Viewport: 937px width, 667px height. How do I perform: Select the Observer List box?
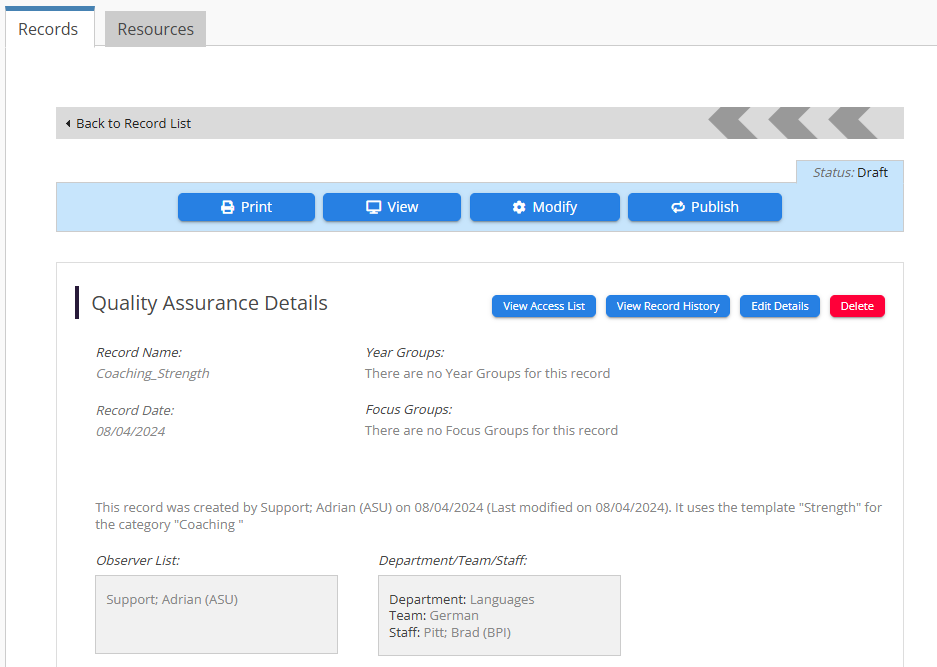click(x=216, y=614)
